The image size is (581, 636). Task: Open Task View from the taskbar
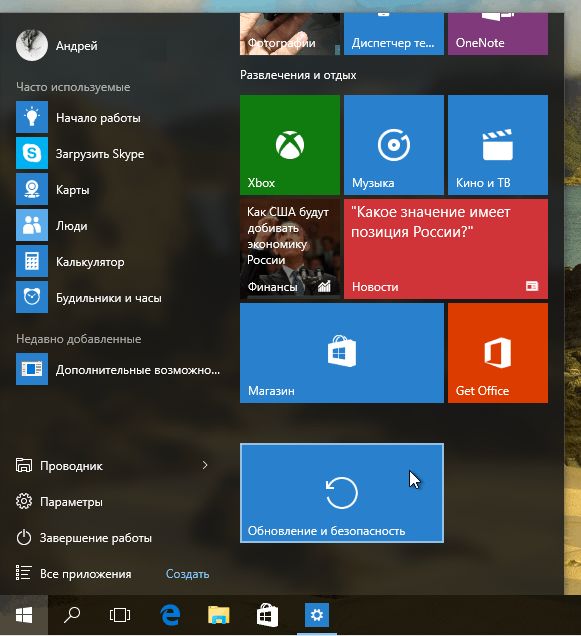point(120,615)
